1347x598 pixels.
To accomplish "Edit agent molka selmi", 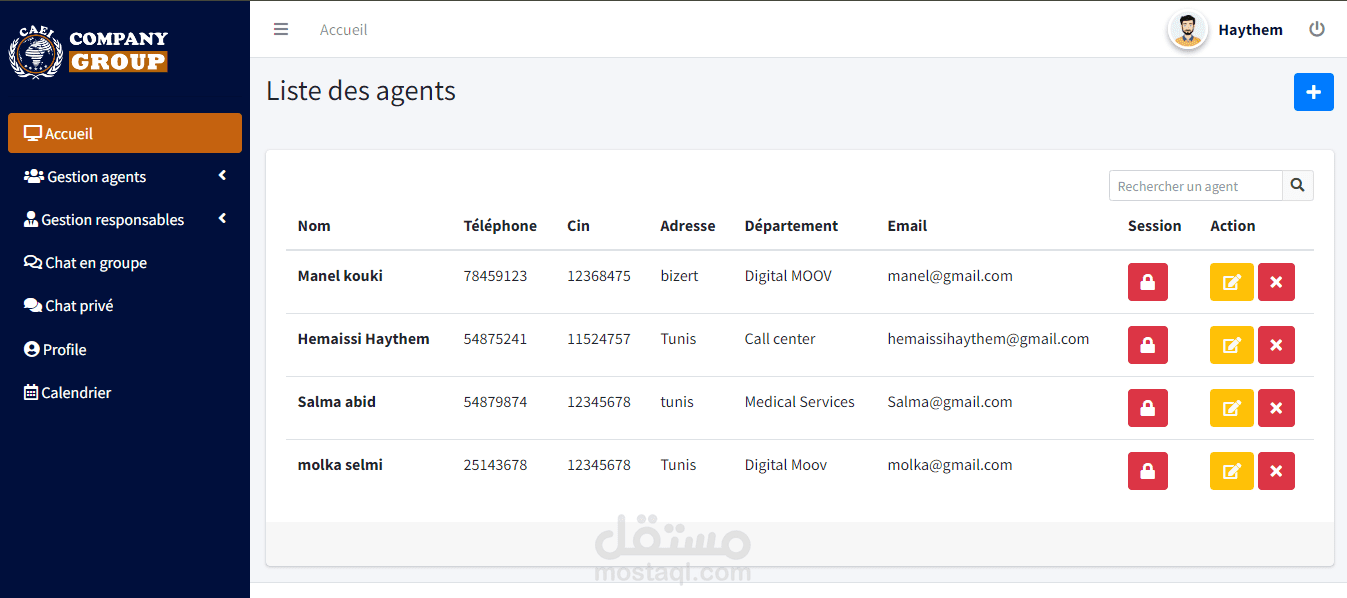I will point(1232,471).
